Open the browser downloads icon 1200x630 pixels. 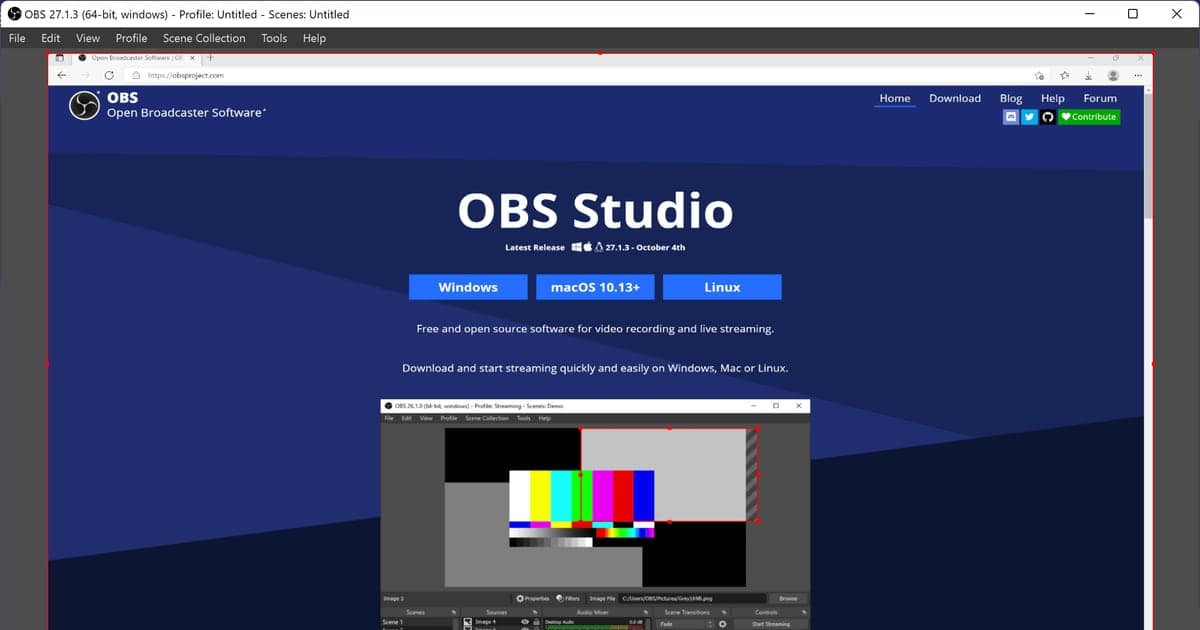[x=1088, y=75]
